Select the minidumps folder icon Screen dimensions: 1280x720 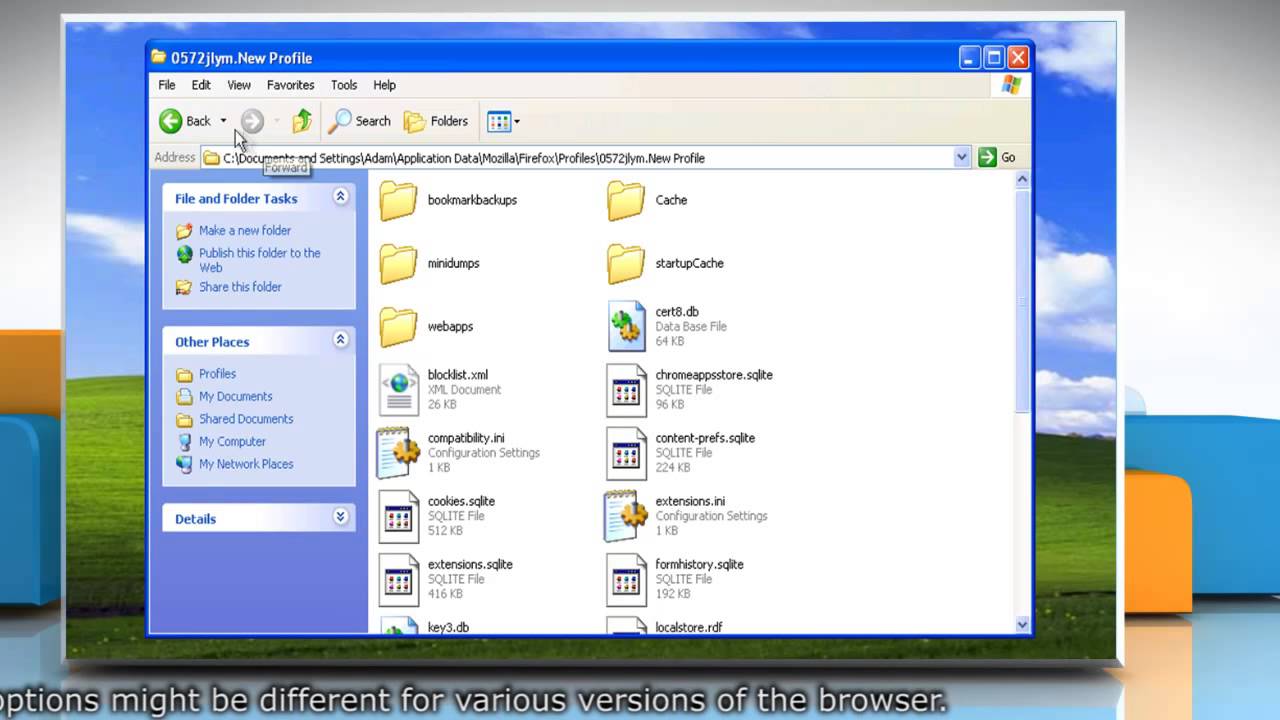click(398, 263)
